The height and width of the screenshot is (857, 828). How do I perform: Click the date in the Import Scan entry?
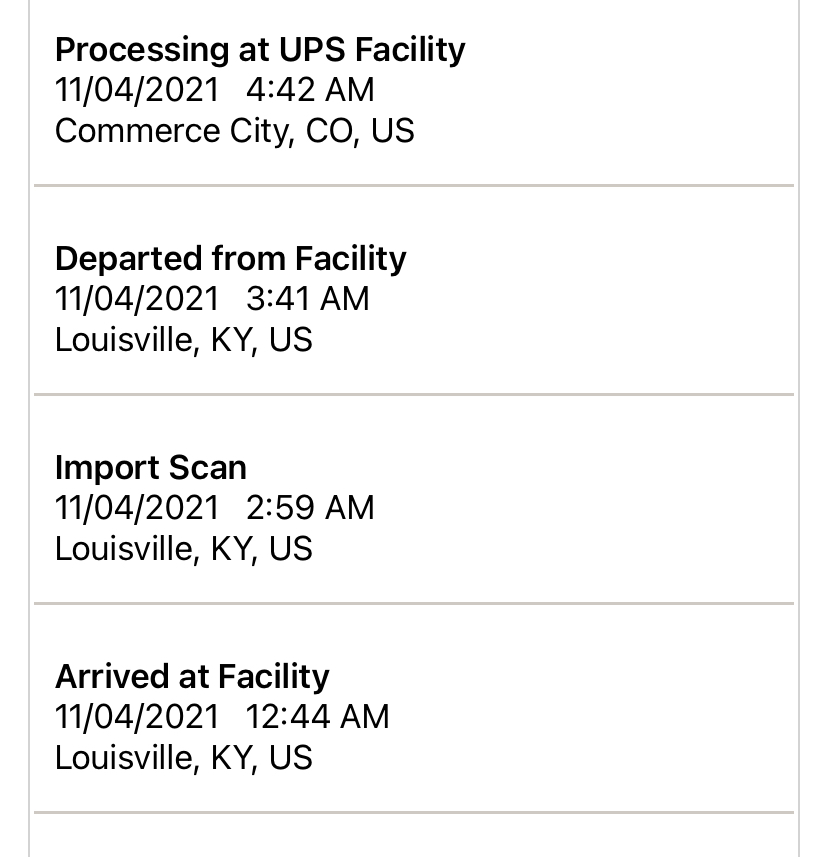click(x=137, y=508)
